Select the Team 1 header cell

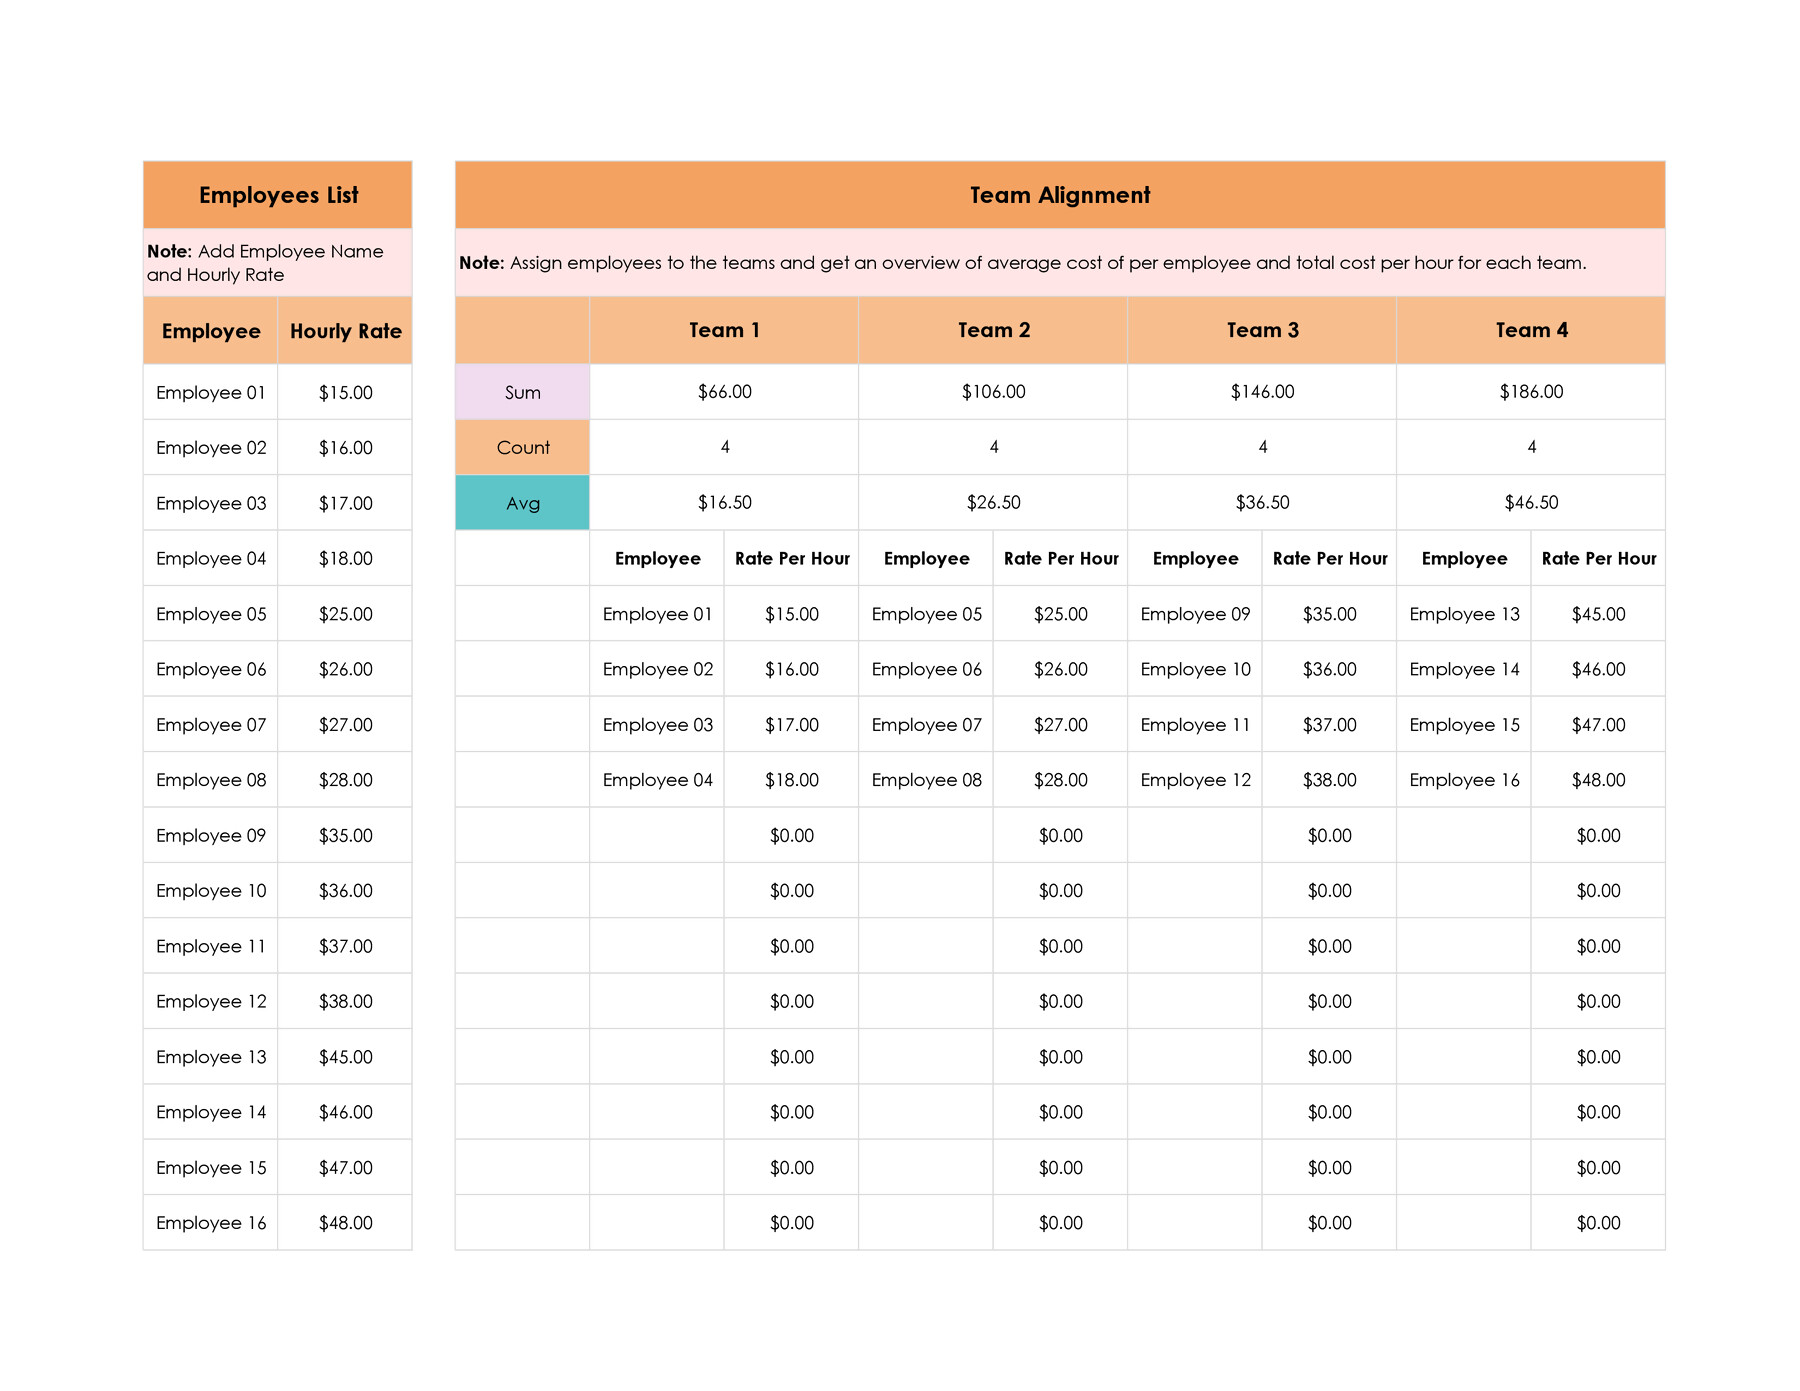(x=724, y=330)
